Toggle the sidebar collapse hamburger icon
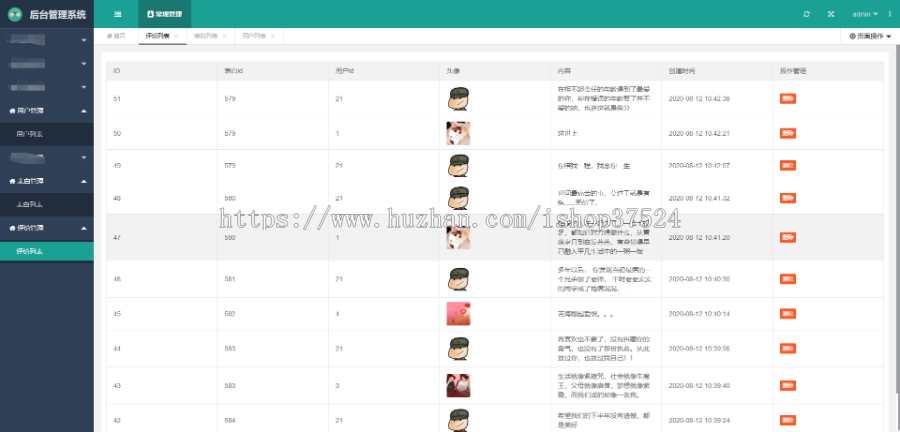 coord(118,14)
